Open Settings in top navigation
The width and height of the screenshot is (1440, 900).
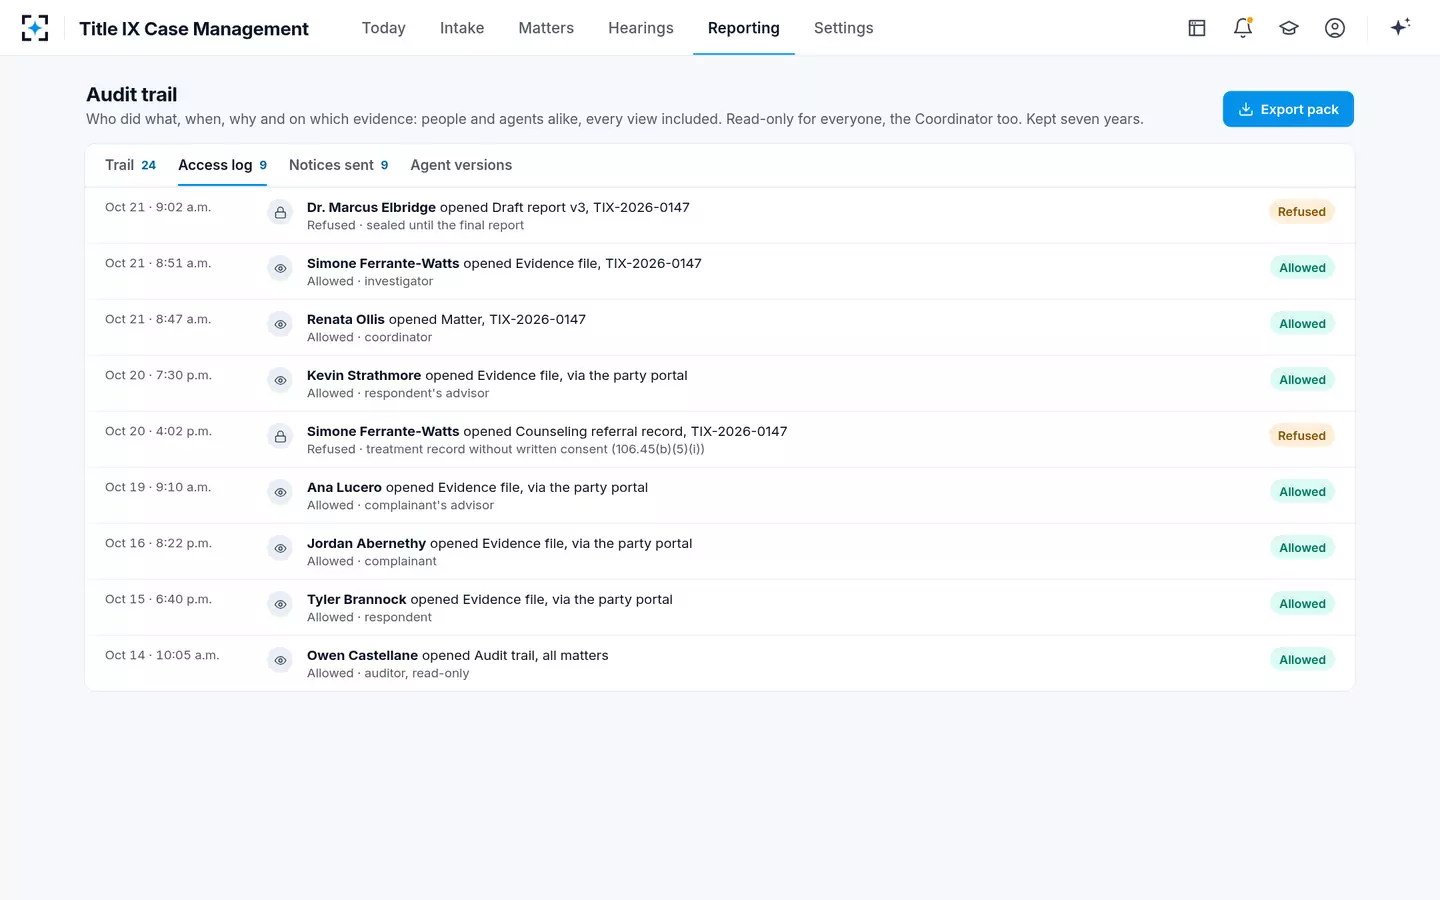tap(844, 28)
